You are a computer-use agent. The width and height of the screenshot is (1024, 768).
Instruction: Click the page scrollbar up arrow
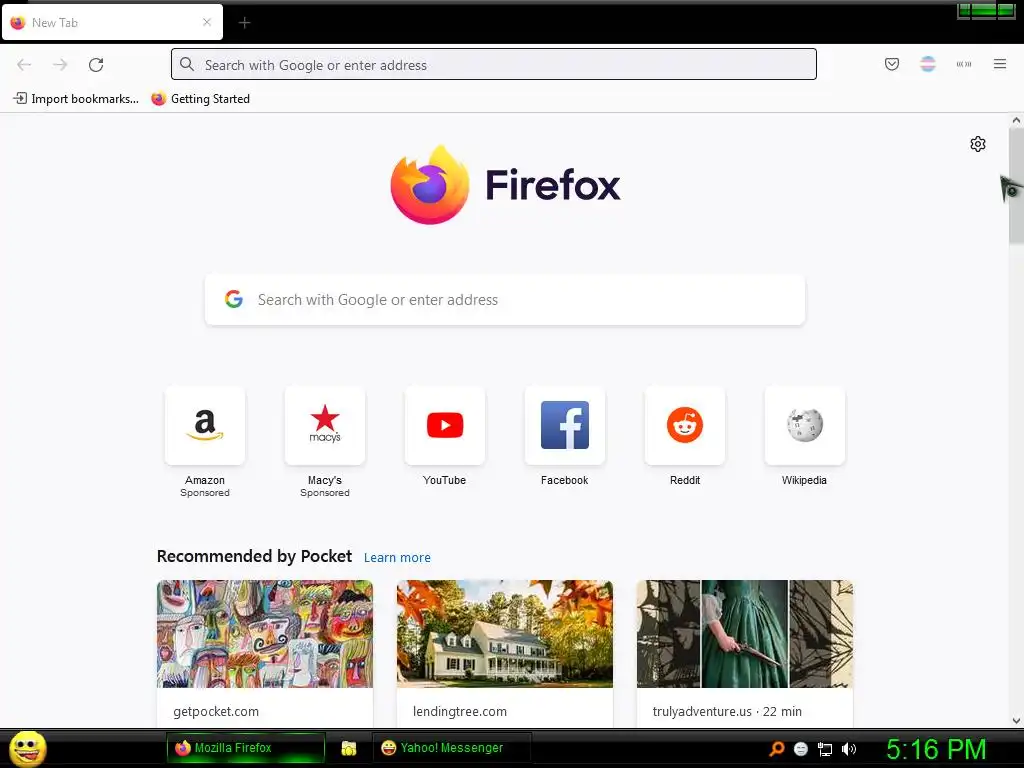point(1016,120)
